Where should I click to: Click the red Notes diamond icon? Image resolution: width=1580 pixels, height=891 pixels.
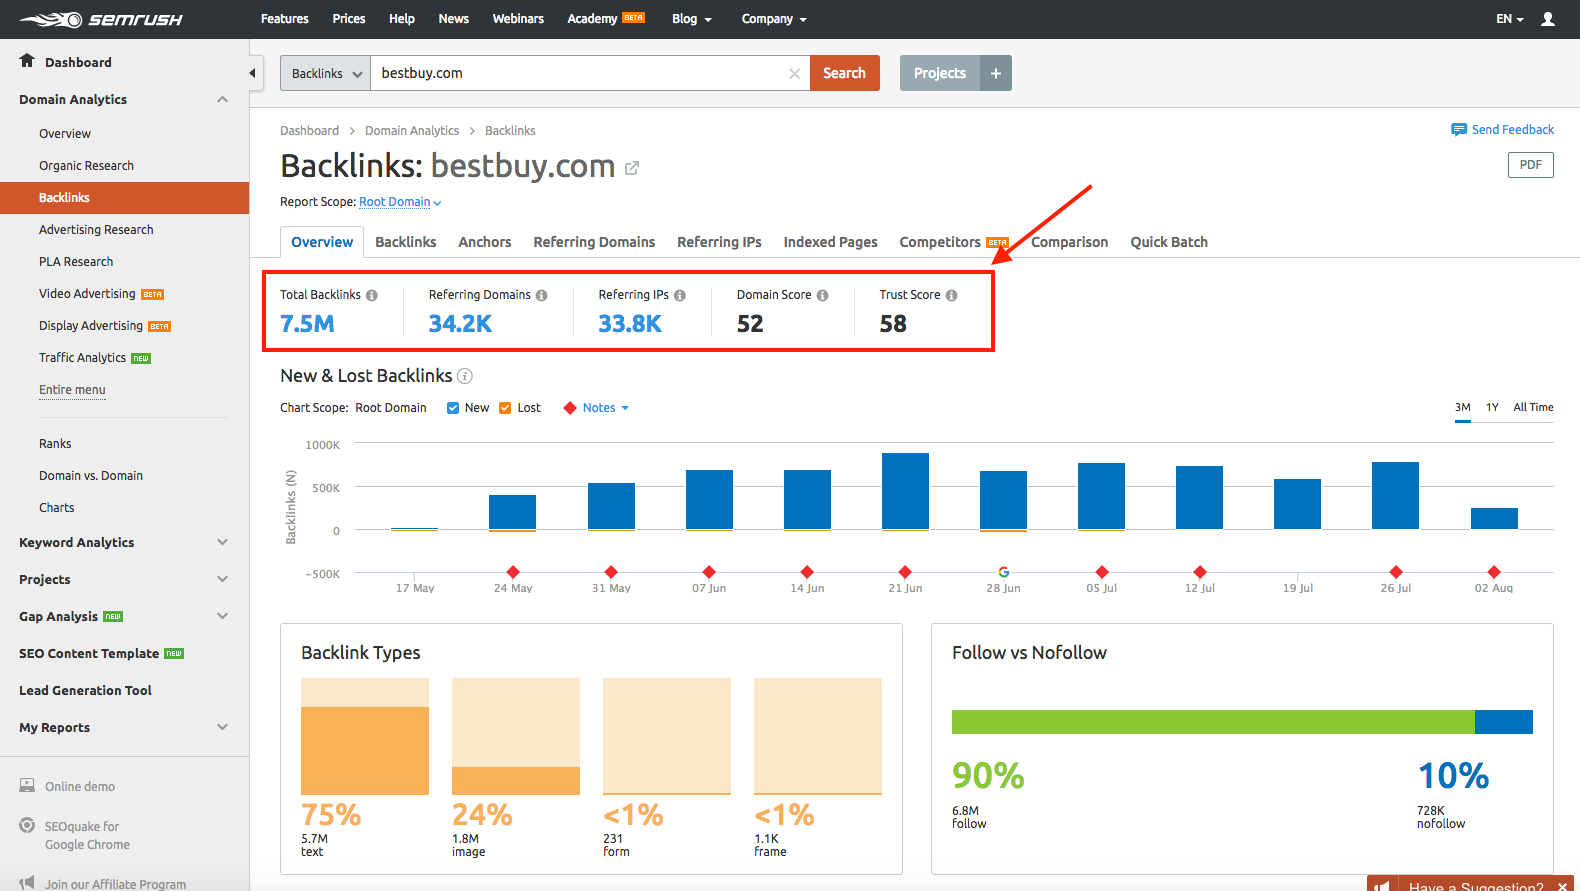570,408
